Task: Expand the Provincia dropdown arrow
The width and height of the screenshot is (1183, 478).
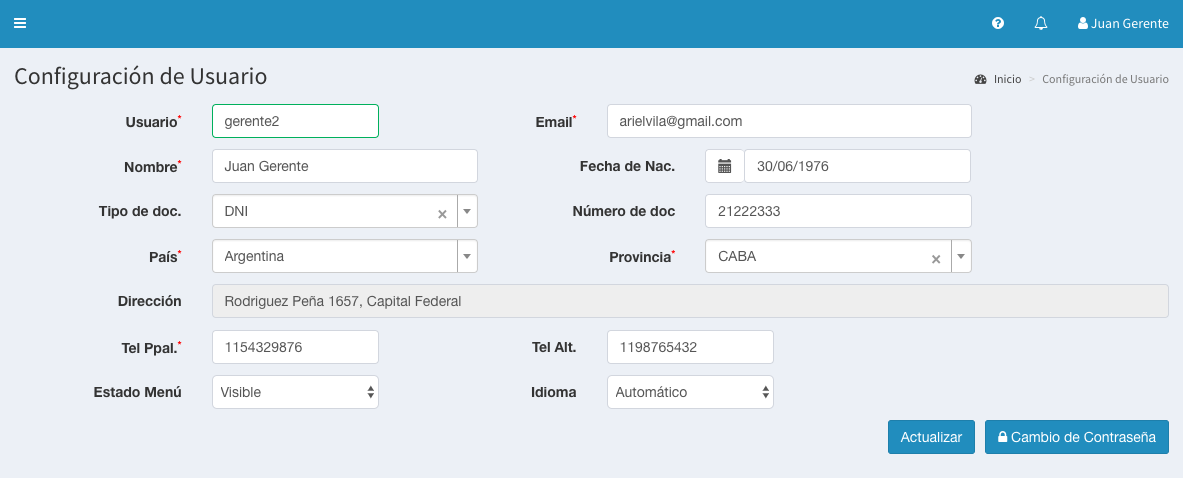Action: [x=961, y=257]
